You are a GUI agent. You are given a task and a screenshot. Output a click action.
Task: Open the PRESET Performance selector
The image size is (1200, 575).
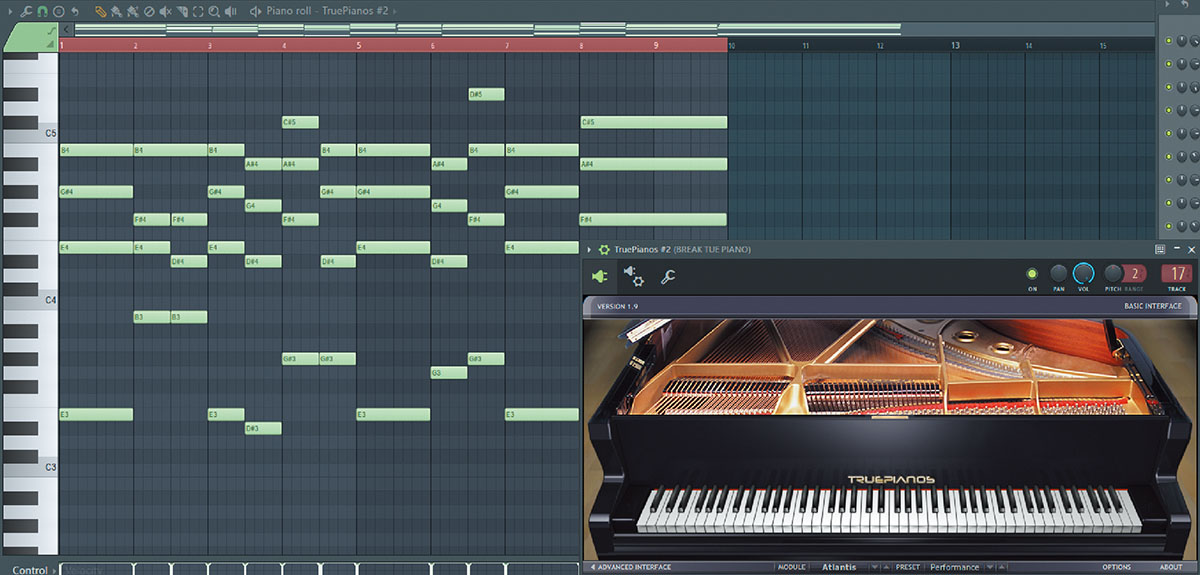(x=954, y=567)
